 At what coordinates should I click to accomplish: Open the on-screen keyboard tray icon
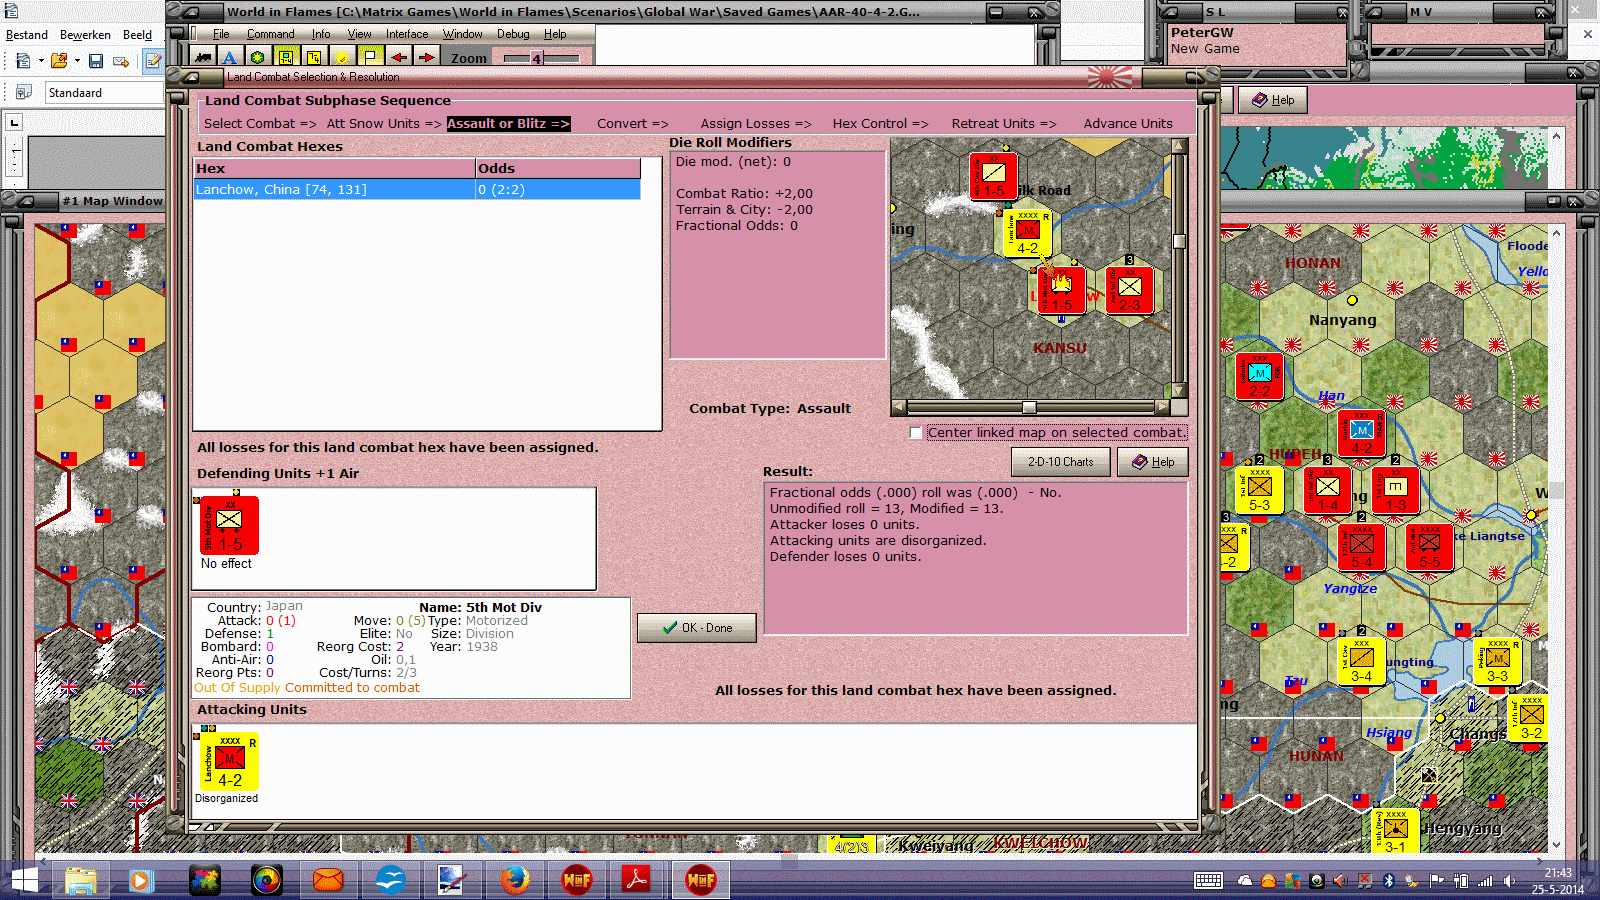point(1208,881)
